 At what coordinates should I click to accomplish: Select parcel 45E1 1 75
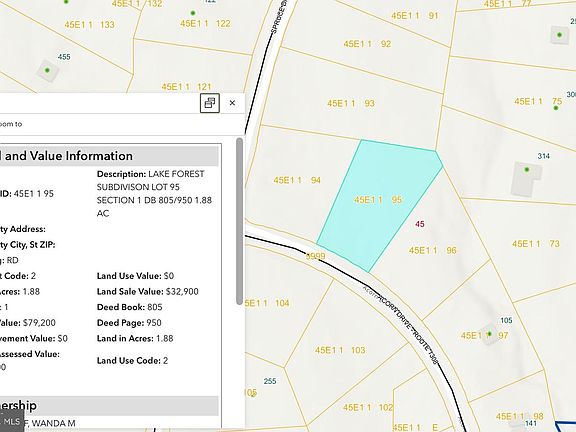[x=538, y=101]
